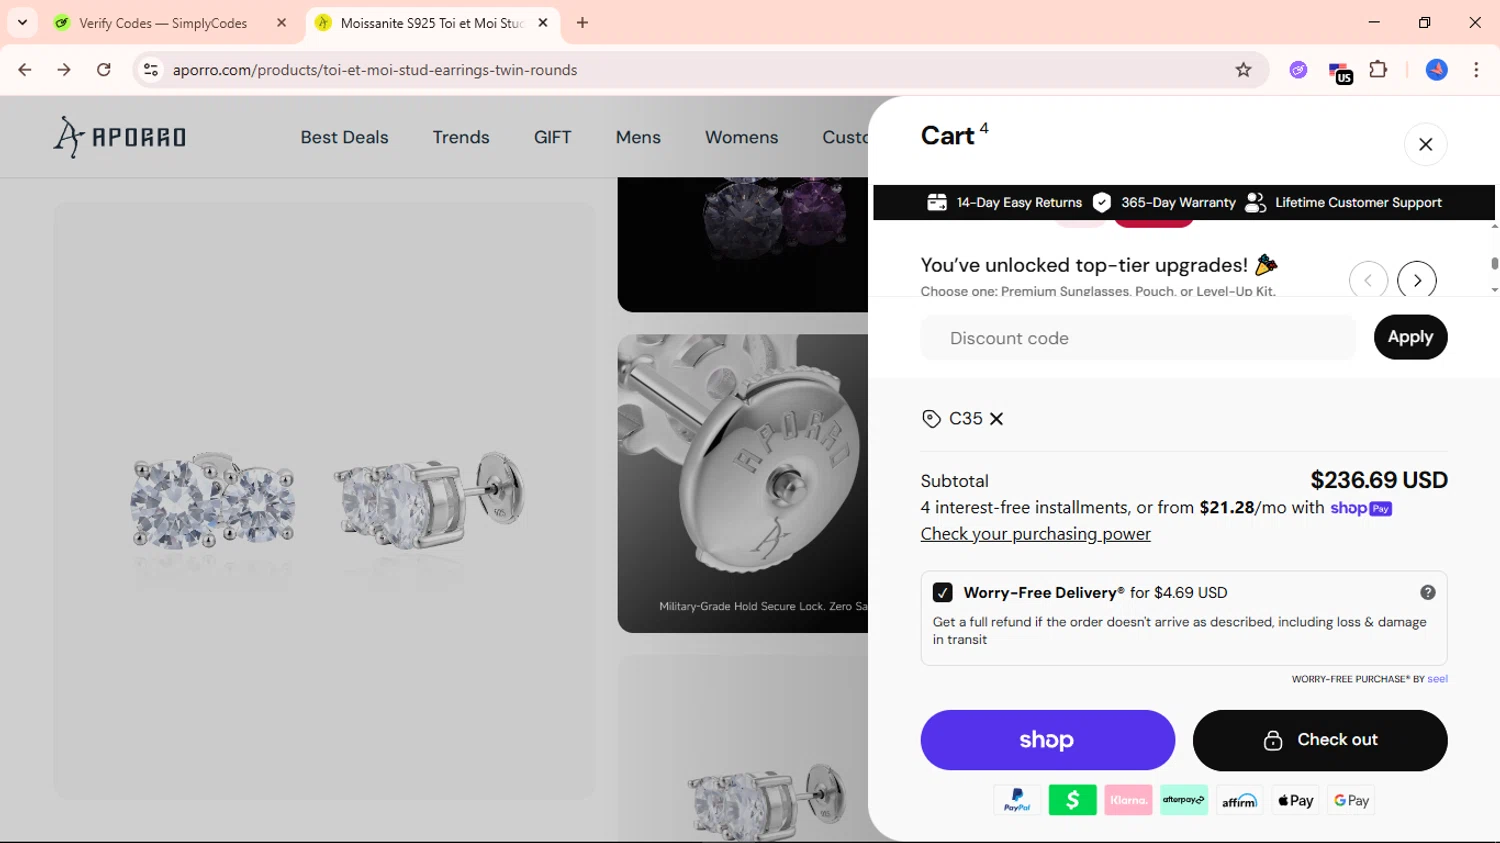This screenshot has height=843, width=1500.
Task: Select Google Pay payment icon
Action: [1351, 800]
